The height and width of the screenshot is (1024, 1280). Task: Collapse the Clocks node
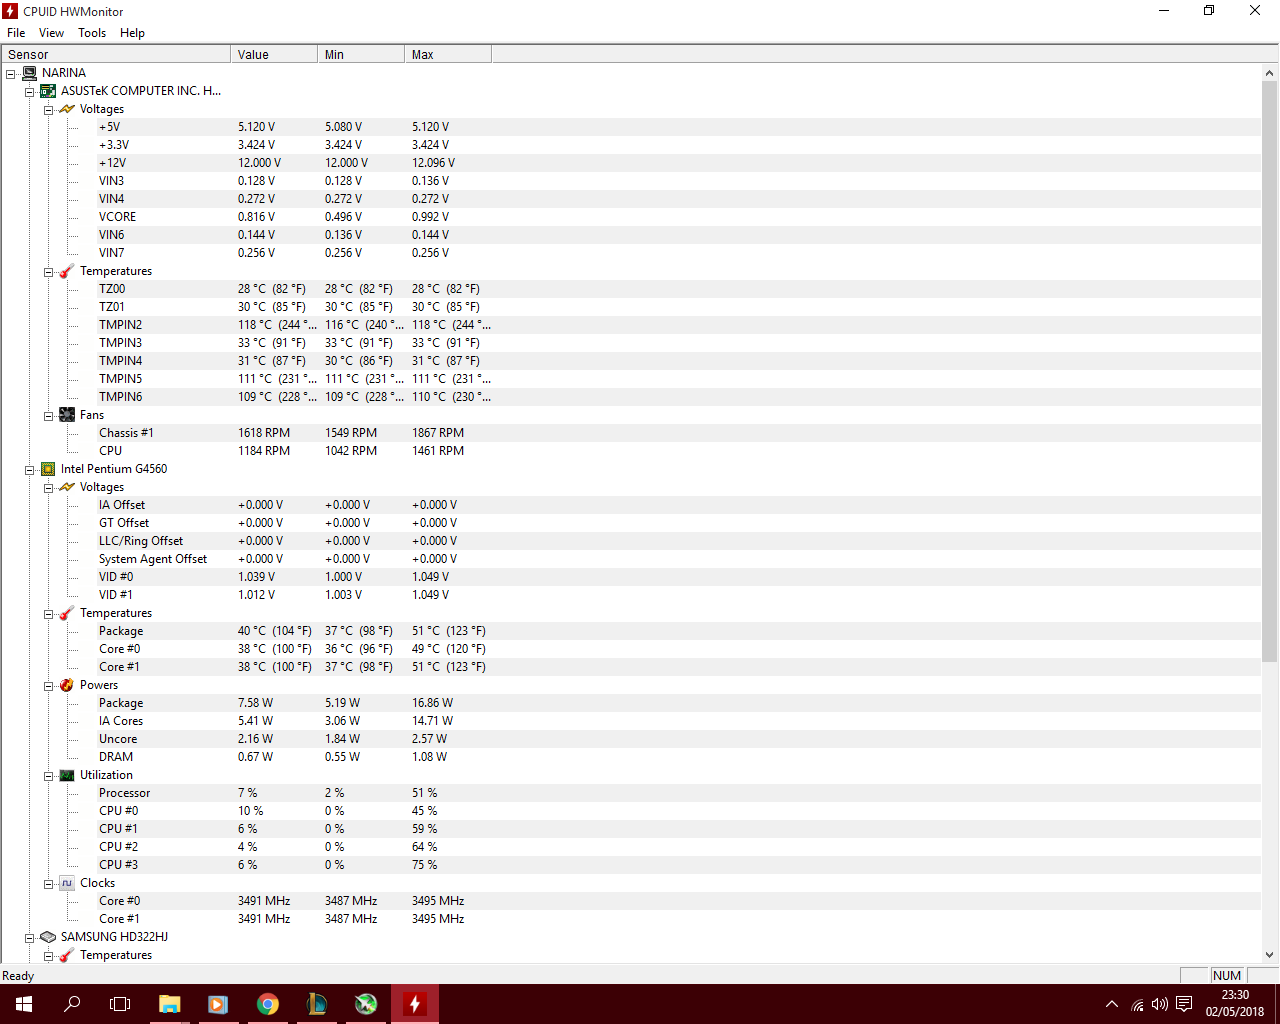(x=48, y=883)
